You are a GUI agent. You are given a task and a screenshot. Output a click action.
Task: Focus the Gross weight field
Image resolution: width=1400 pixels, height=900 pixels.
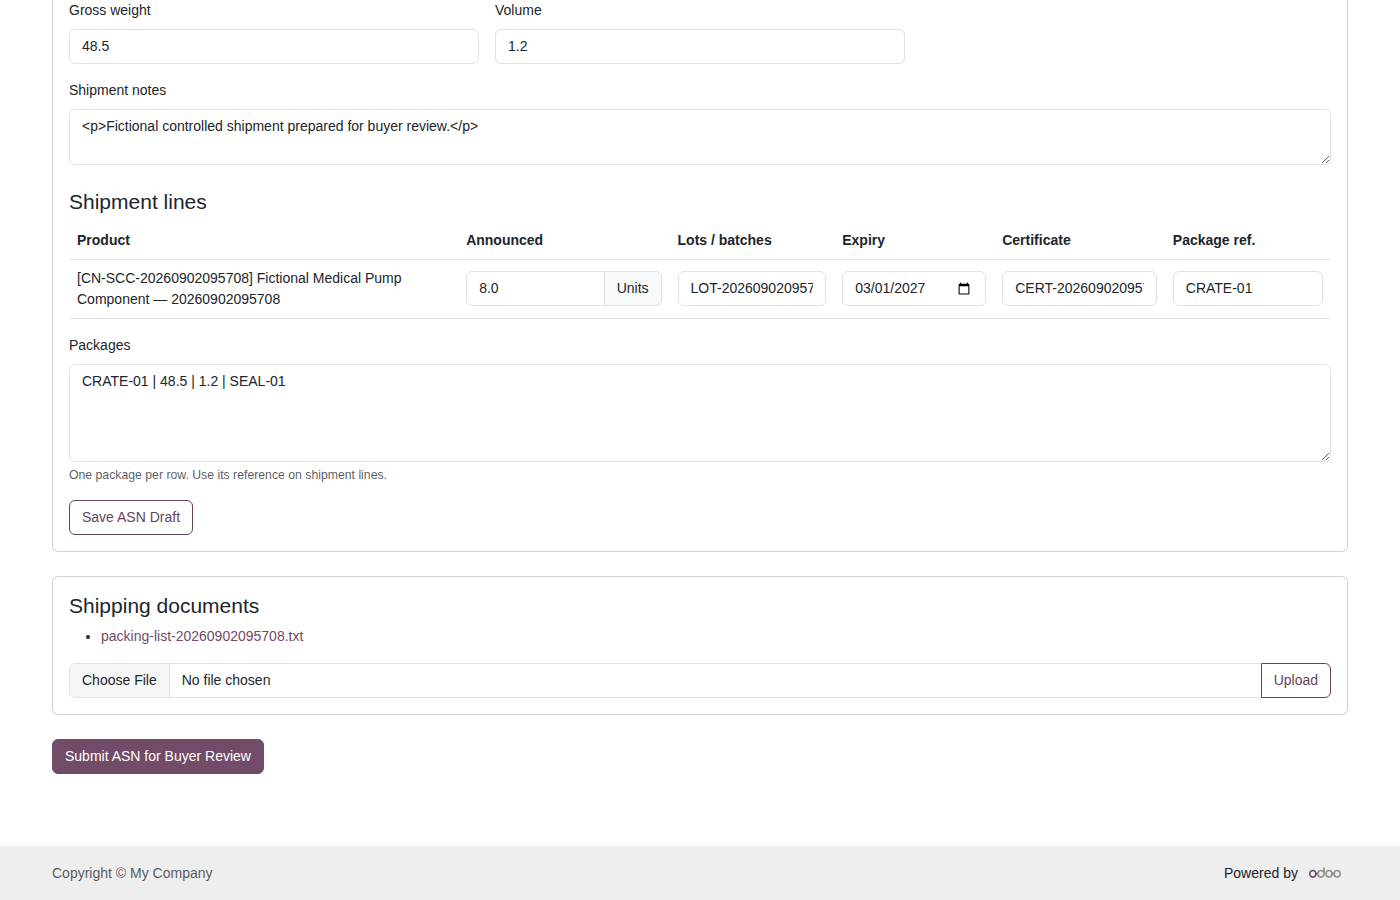274,46
